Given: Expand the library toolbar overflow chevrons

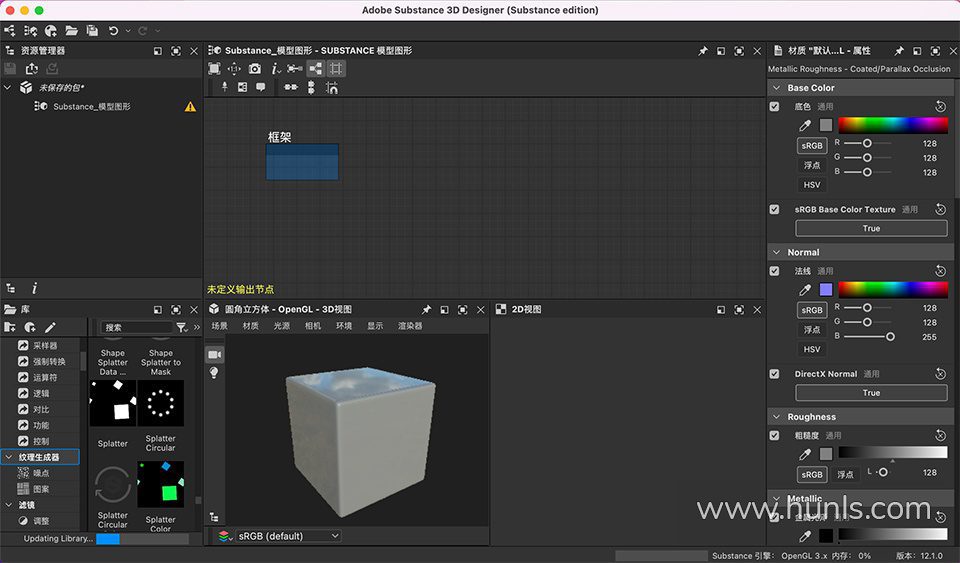Looking at the screenshot, I should click(x=197, y=327).
